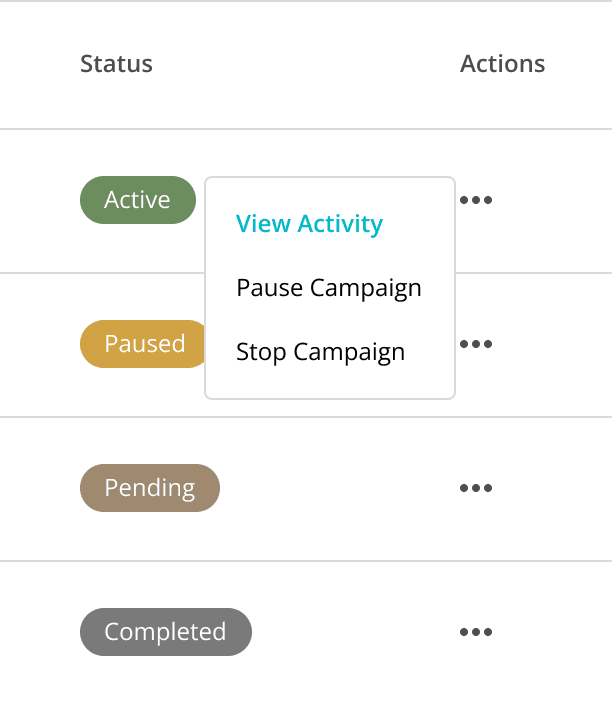The width and height of the screenshot is (612, 704).
Task: Click the yellow Paused status badge
Action: point(143,344)
